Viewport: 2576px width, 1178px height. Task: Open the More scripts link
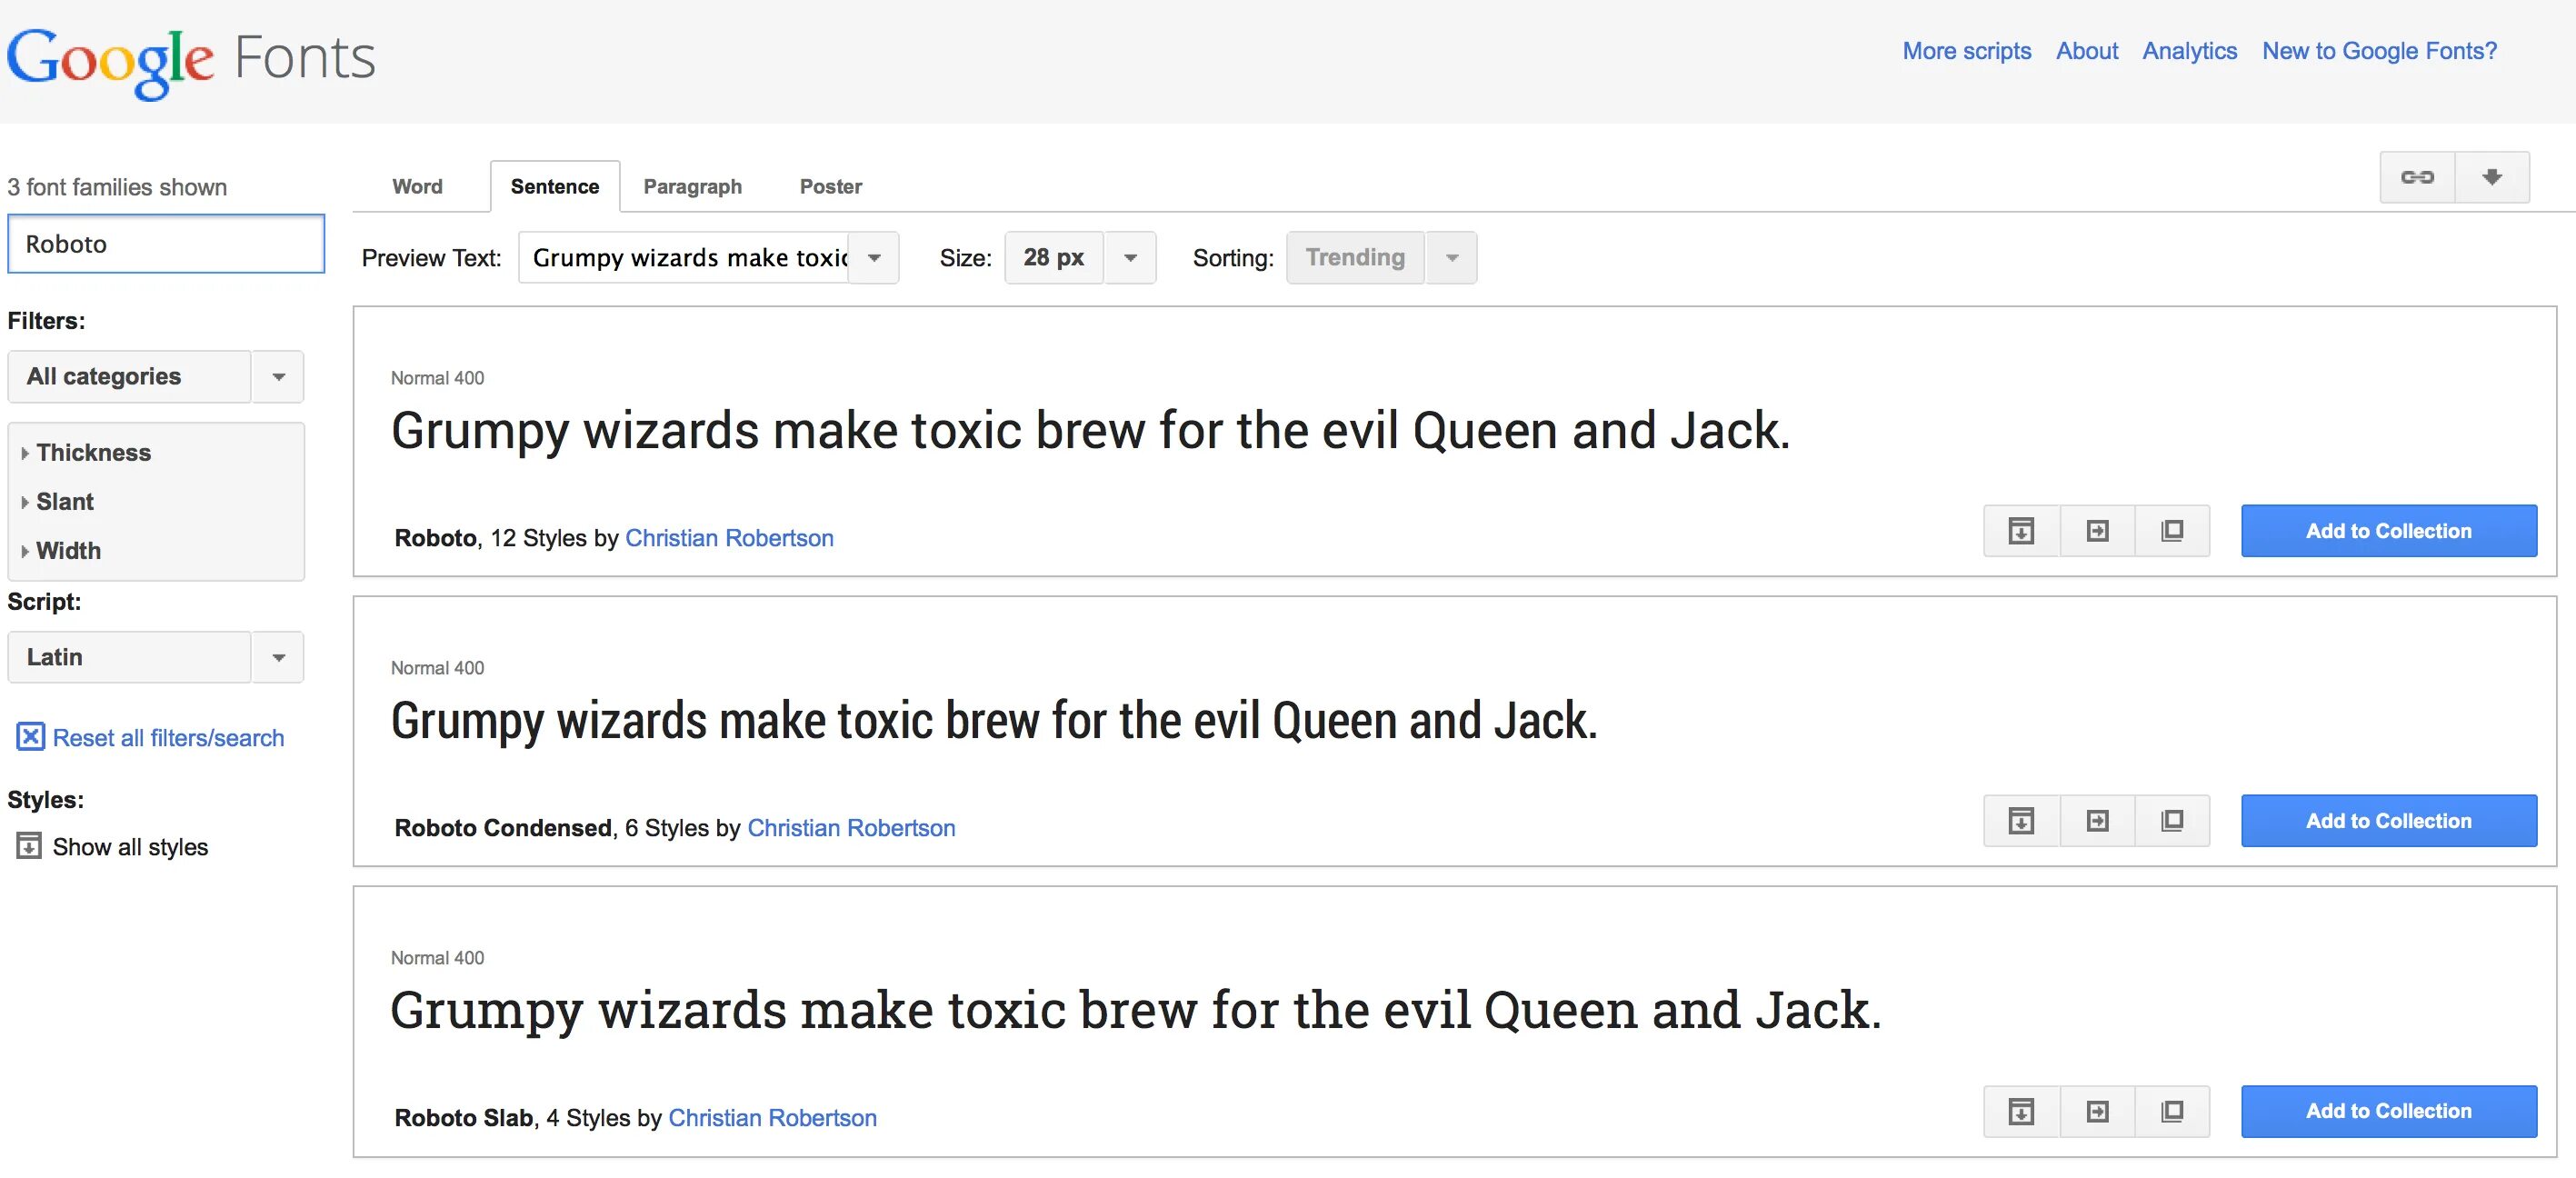(1967, 51)
